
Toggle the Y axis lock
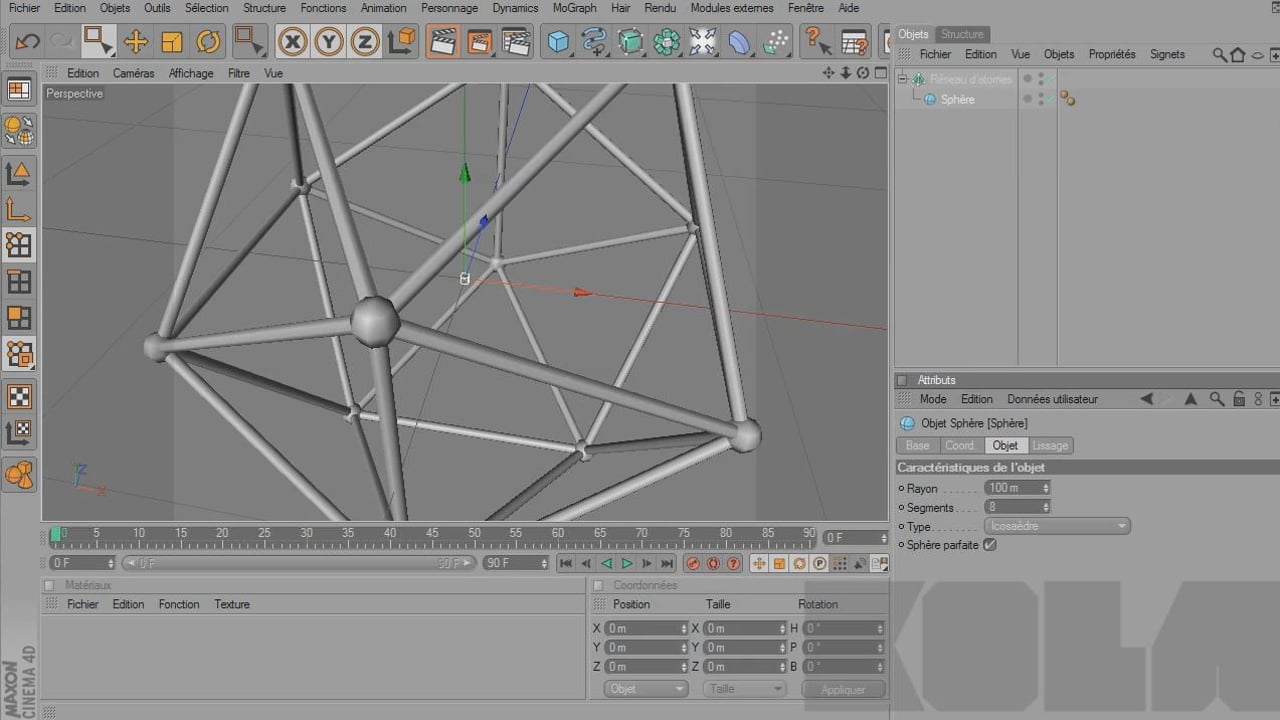pos(328,42)
